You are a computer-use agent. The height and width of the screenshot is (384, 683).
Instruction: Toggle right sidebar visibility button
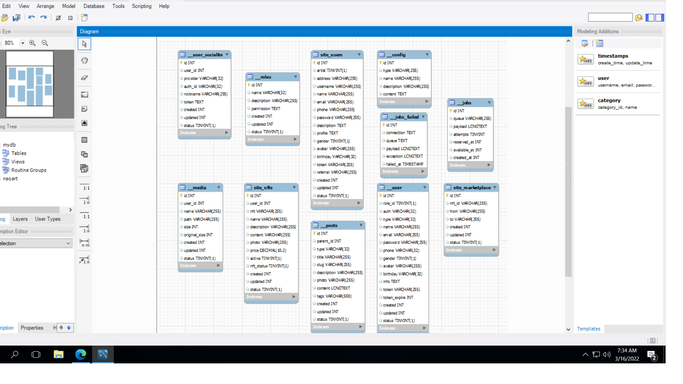pyautogui.click(x=660, y=17)
